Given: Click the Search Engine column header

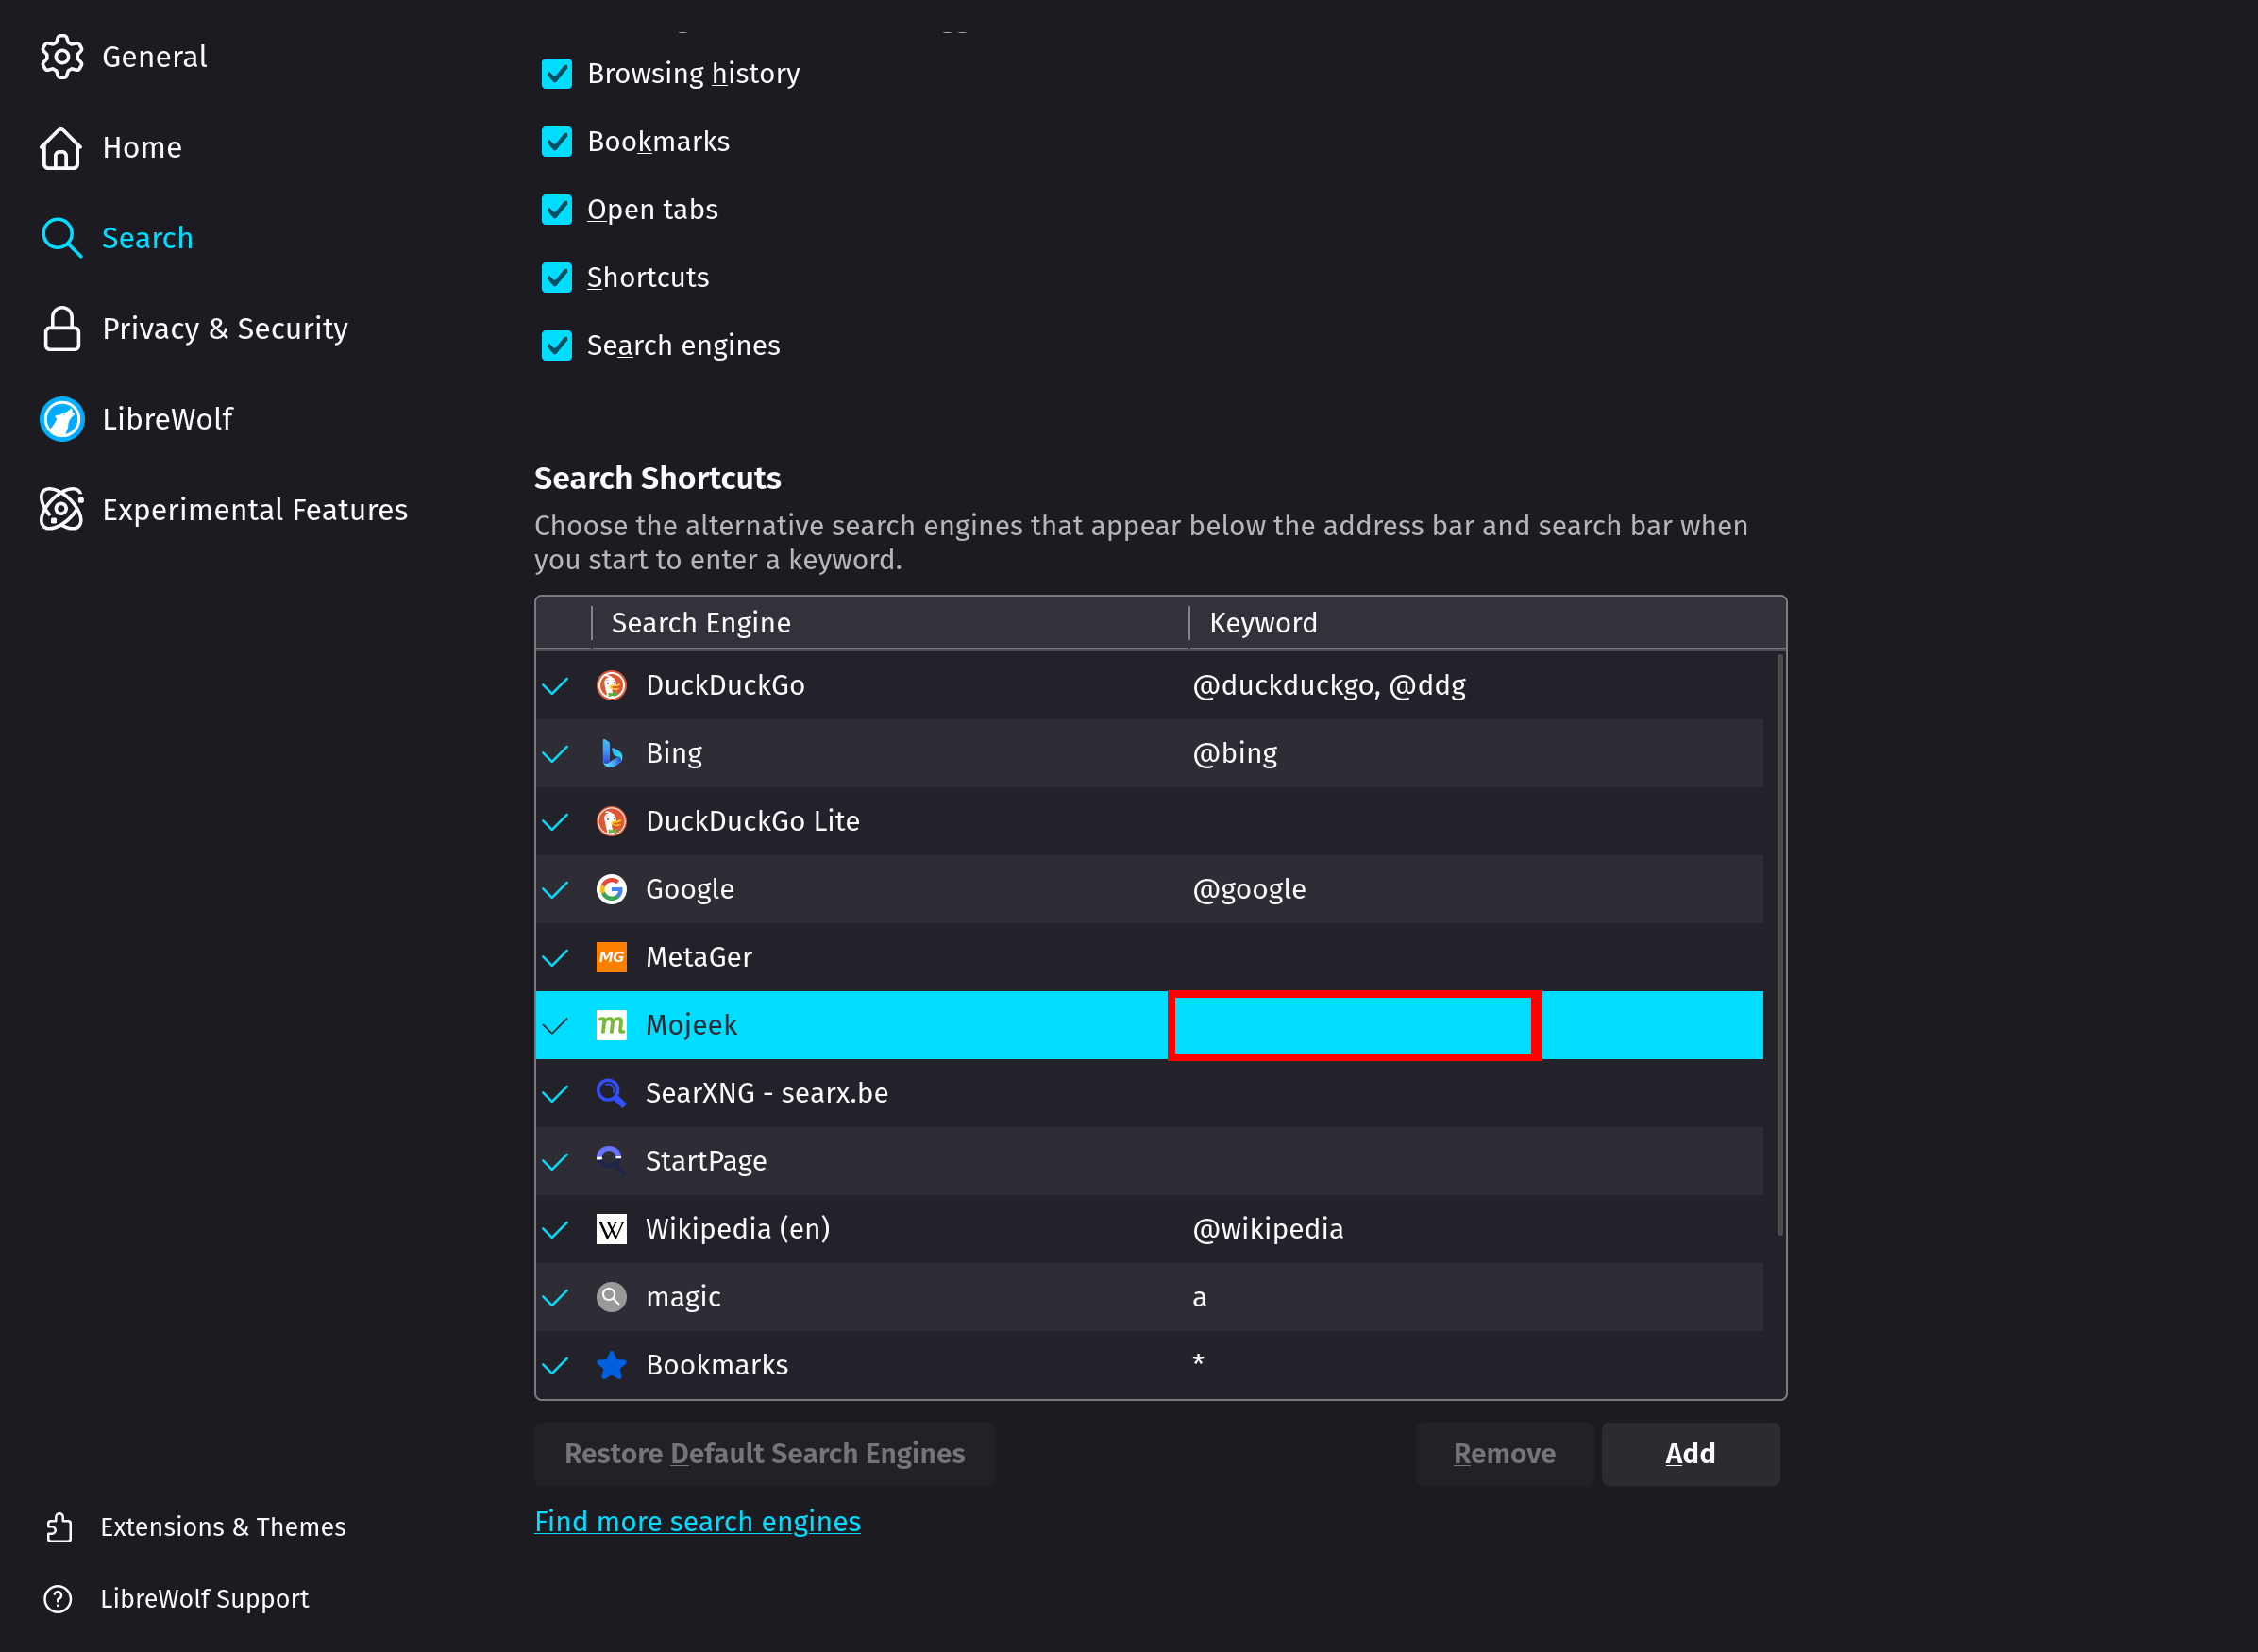Looking at the screenshot, I should (890, 623).
